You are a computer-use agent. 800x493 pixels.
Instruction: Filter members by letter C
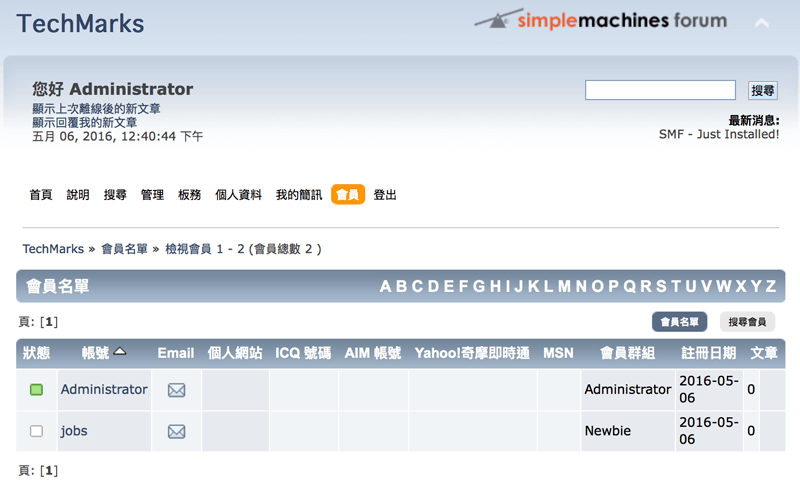click(x=418, y=286)
